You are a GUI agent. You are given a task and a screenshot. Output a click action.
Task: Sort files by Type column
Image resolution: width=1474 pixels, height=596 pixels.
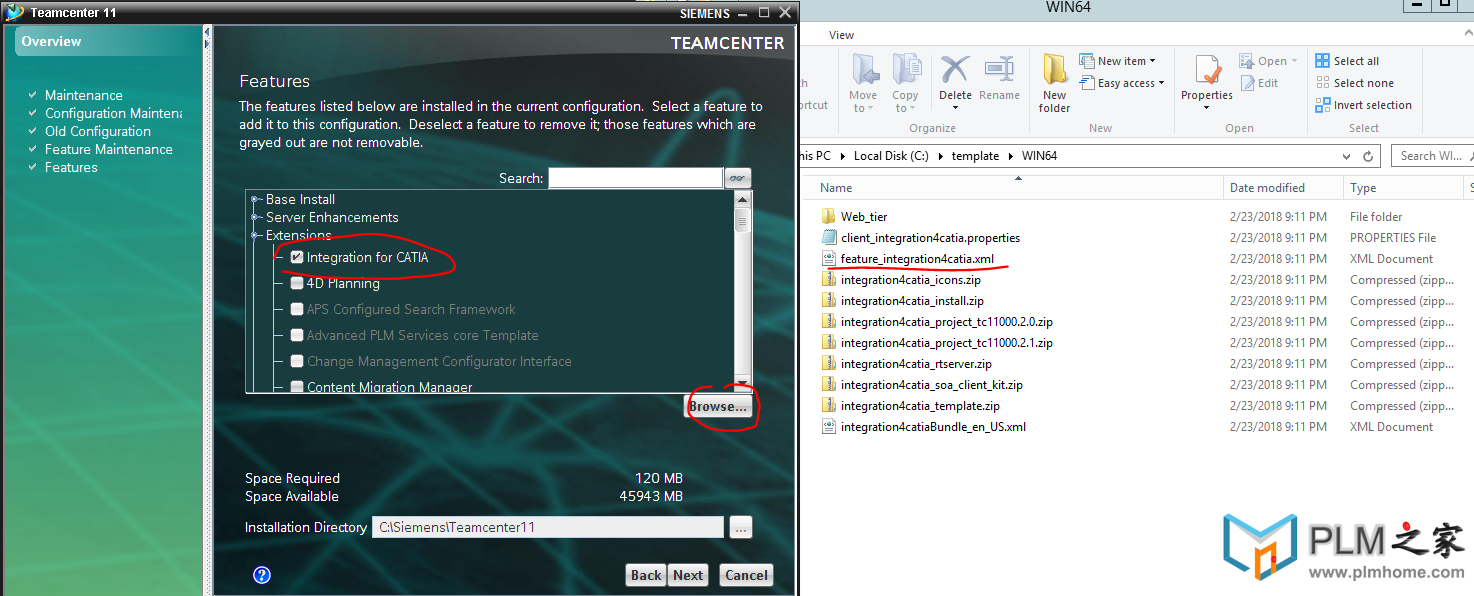[1363, 188]
